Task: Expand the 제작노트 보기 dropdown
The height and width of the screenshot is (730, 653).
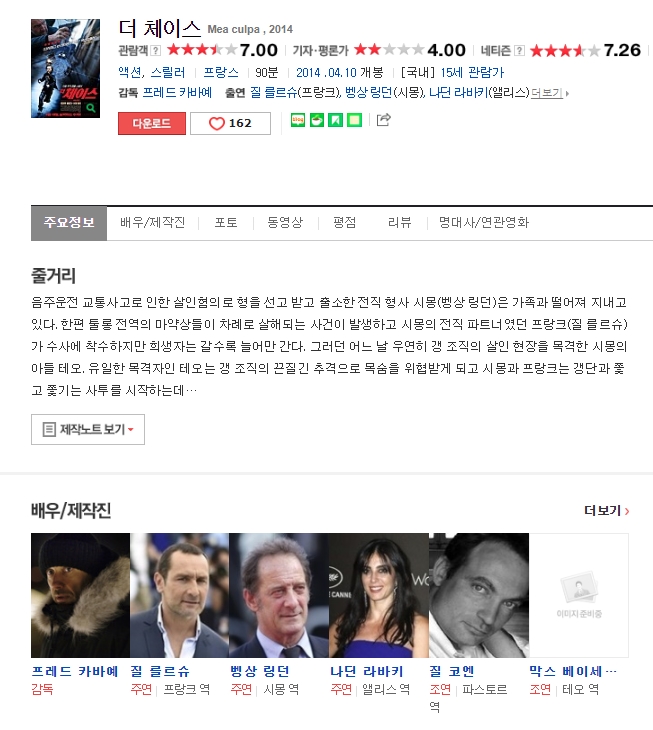Action: [x=88, y=429]
